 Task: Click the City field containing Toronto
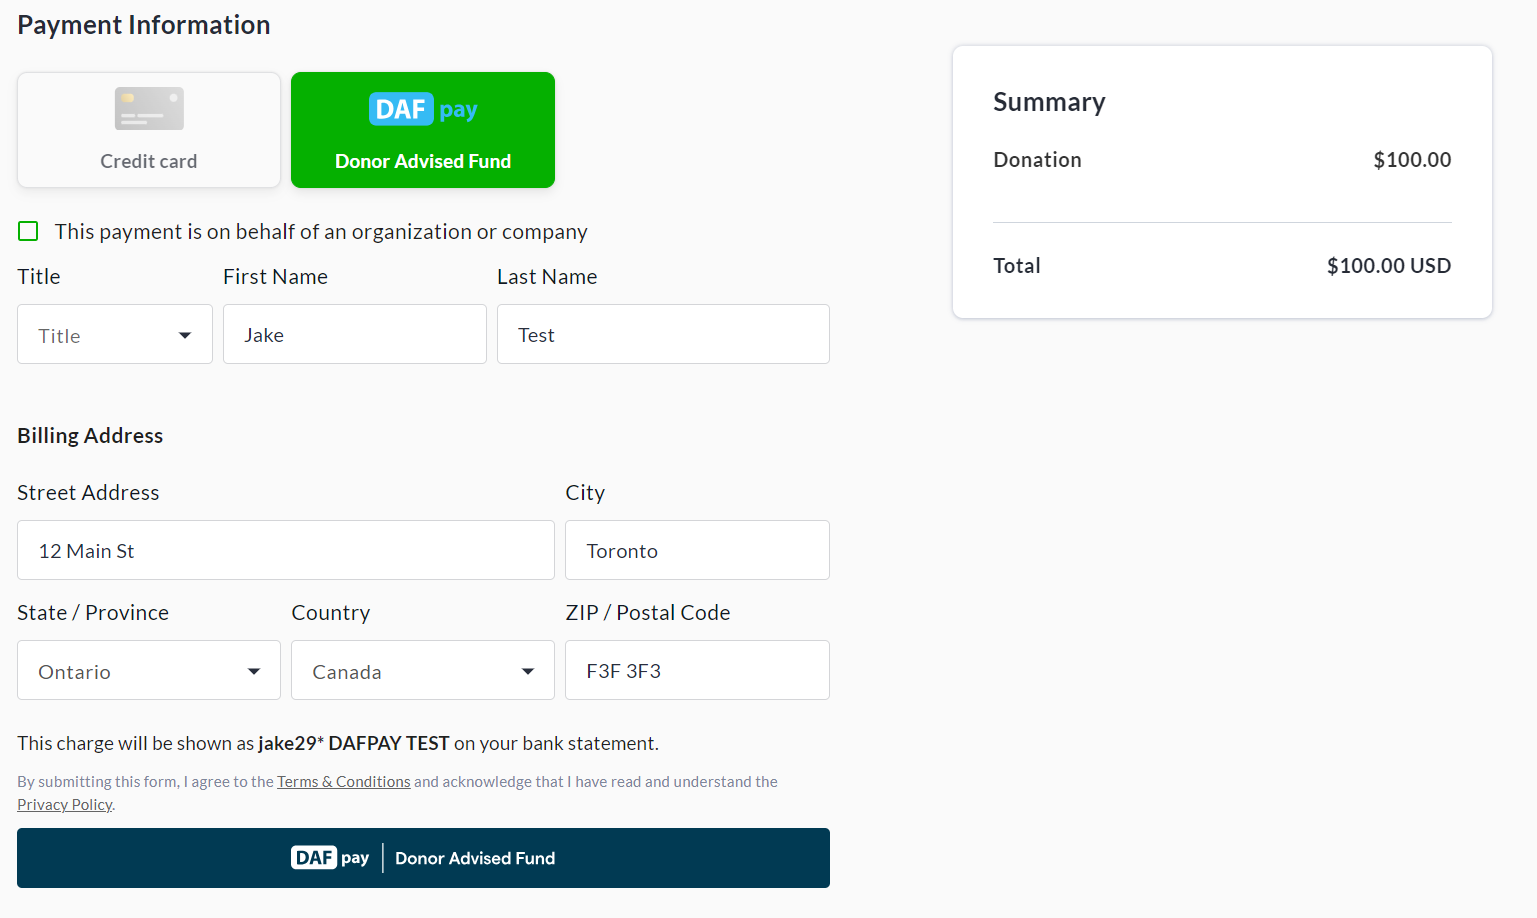(697, 551)
